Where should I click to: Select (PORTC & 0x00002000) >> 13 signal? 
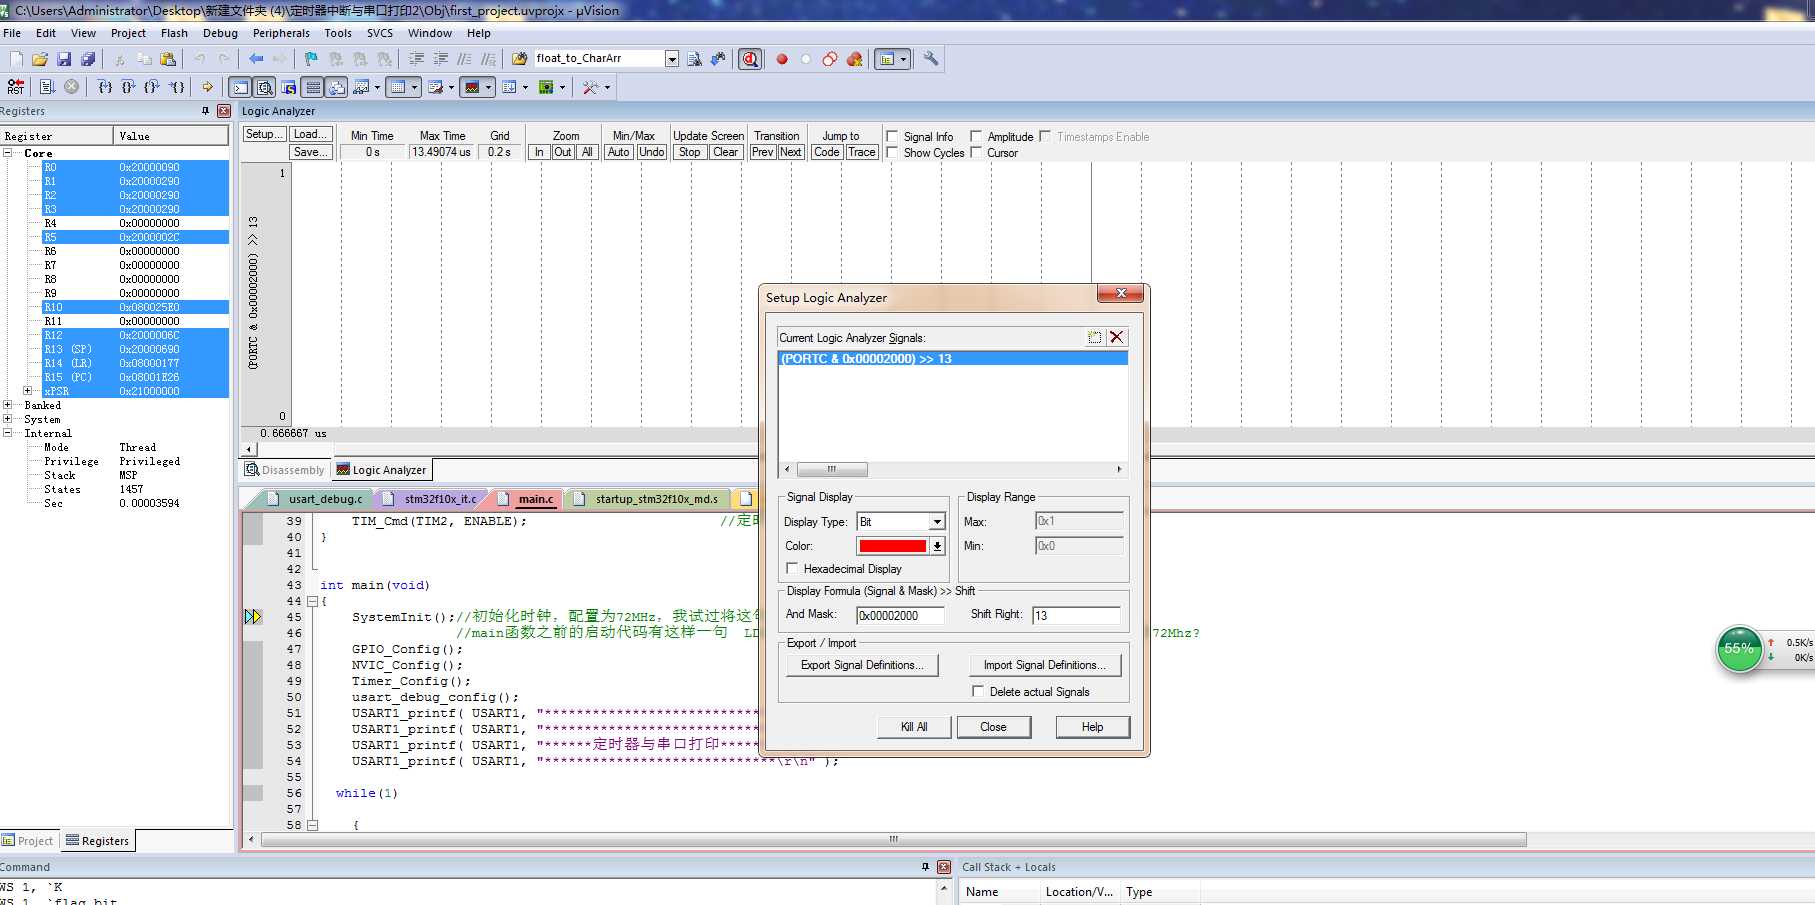[953, 358]
